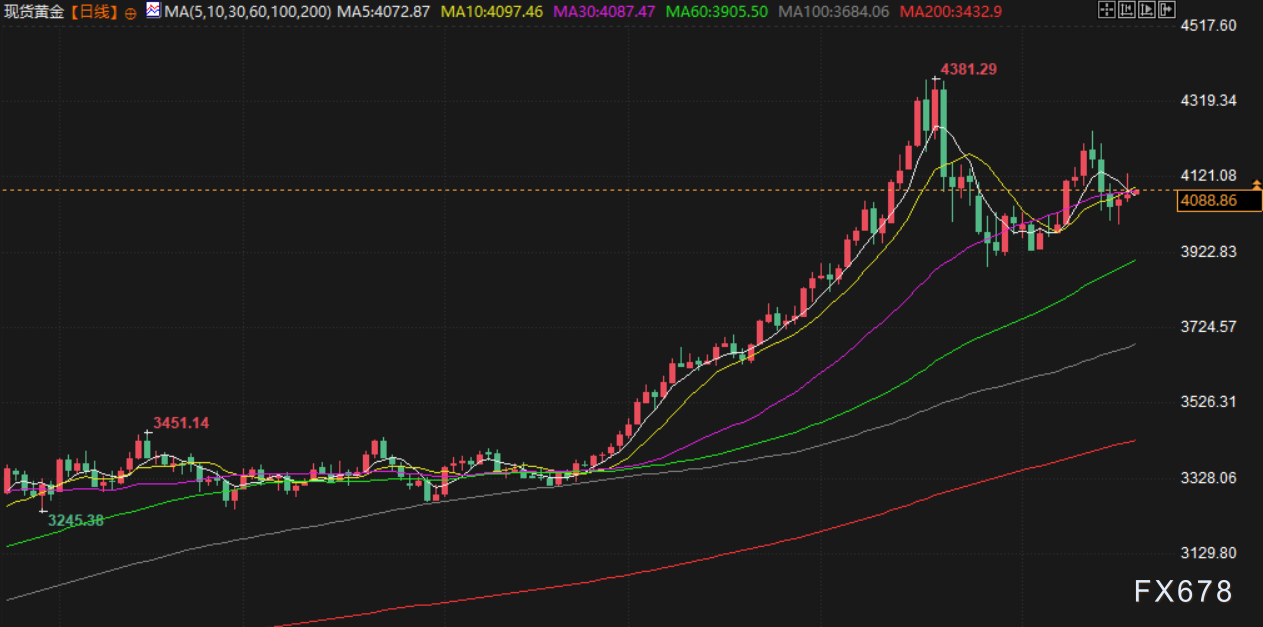Image resolution: width=1263 pixels, height=627 pixels.
Task: Click the export arrow toolbar icon
Action: tap(1165, 11)
